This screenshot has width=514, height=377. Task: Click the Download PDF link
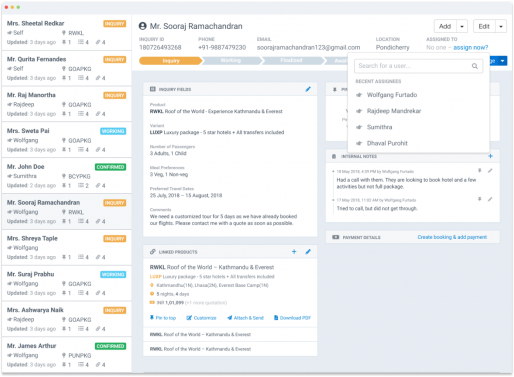pyautogui.click(x=292, y=318)
